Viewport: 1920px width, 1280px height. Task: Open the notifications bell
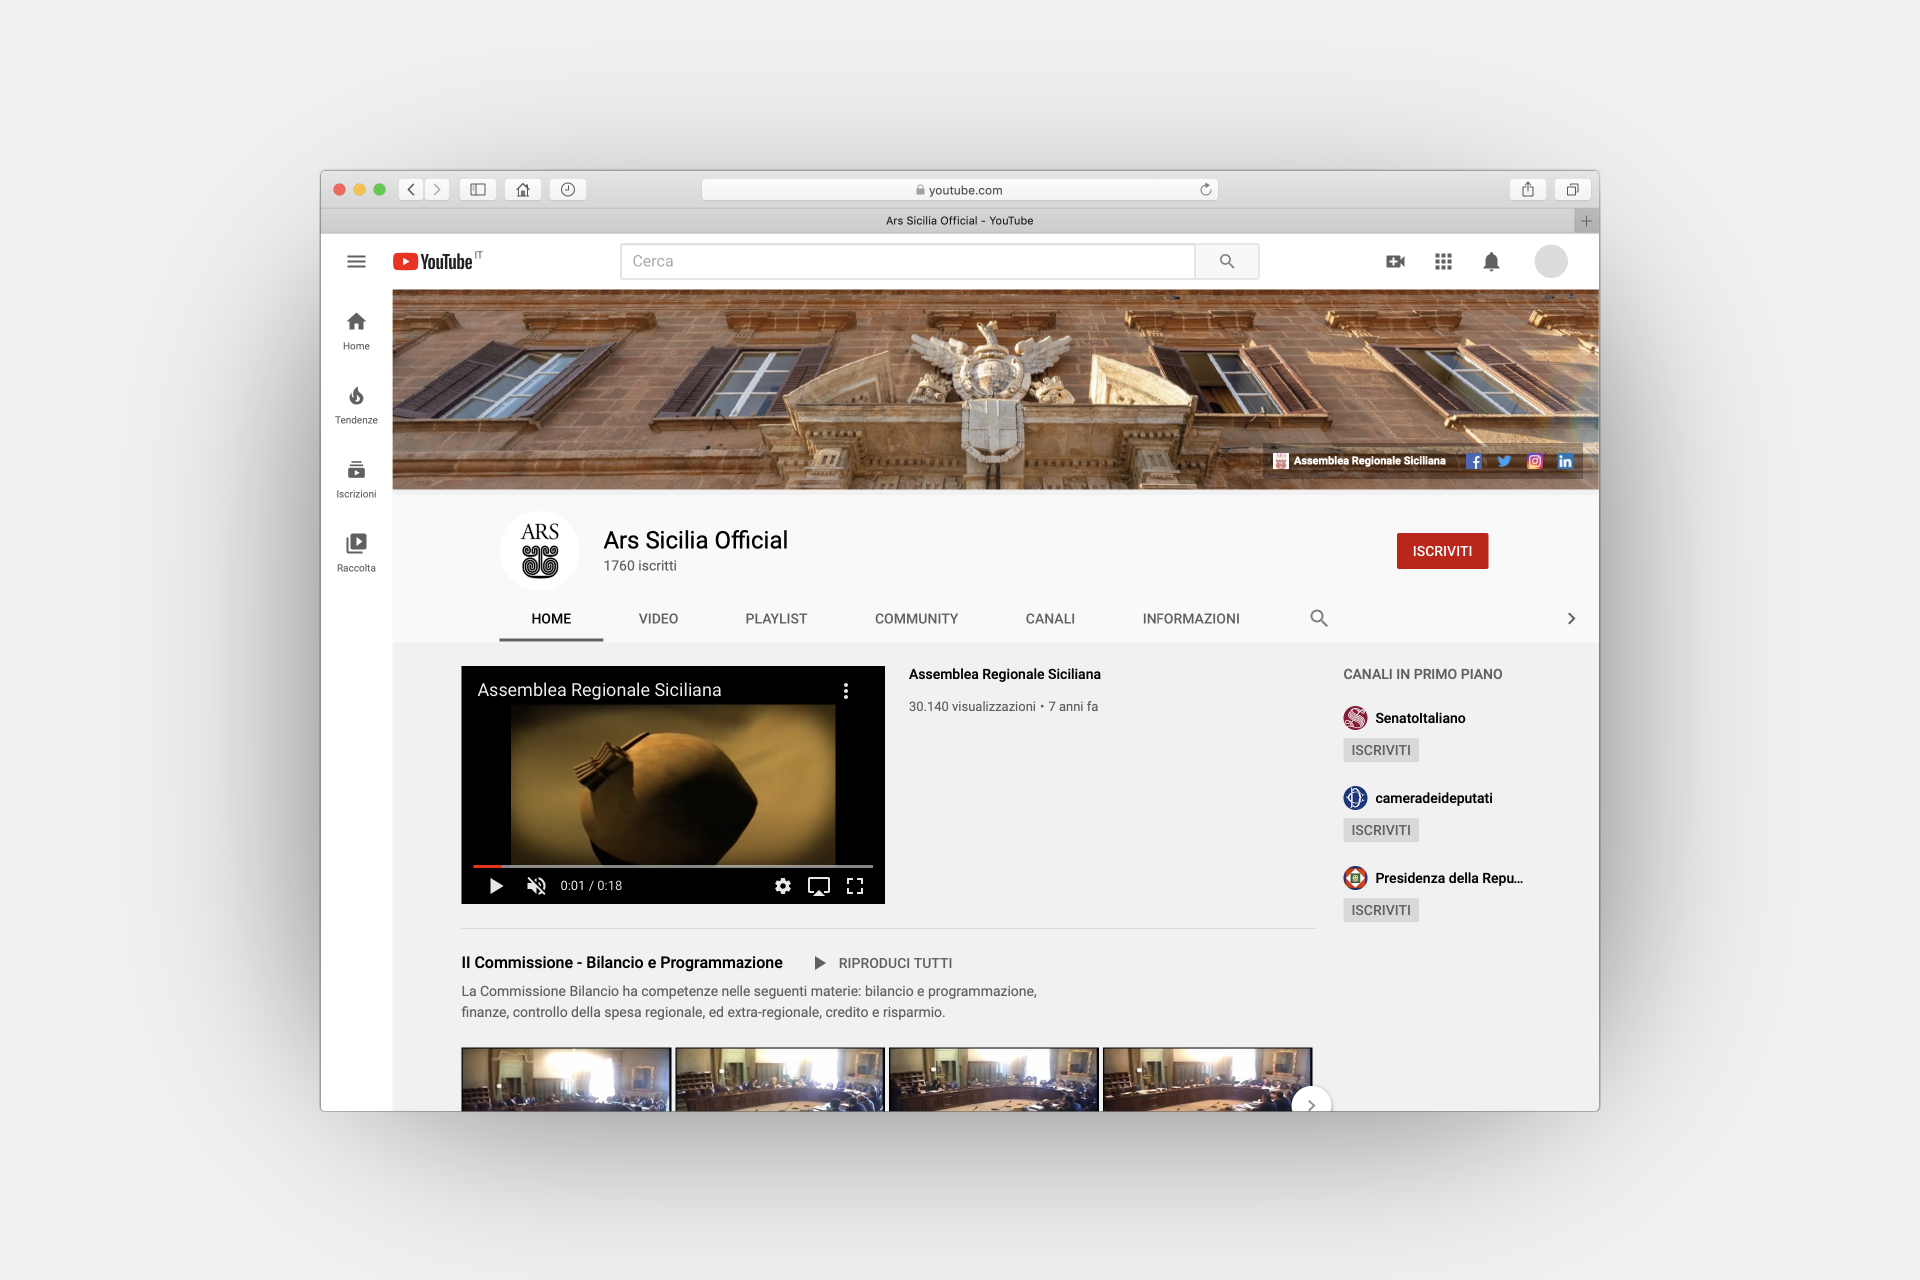[x=1491, y=262]
